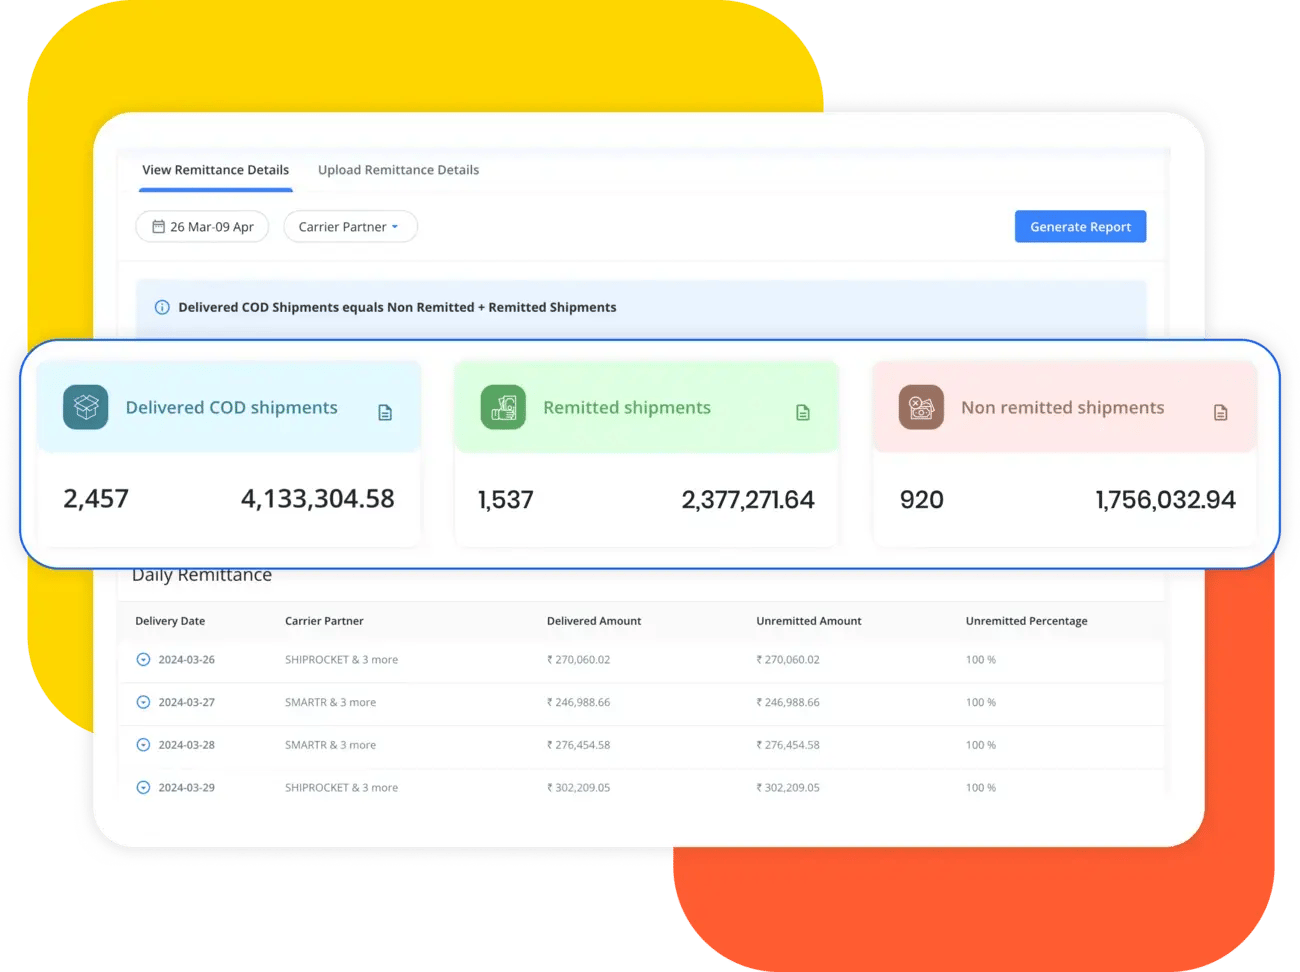Expand the Carrier Partner dropdown

pyautogui.click(x=350, y=227)
